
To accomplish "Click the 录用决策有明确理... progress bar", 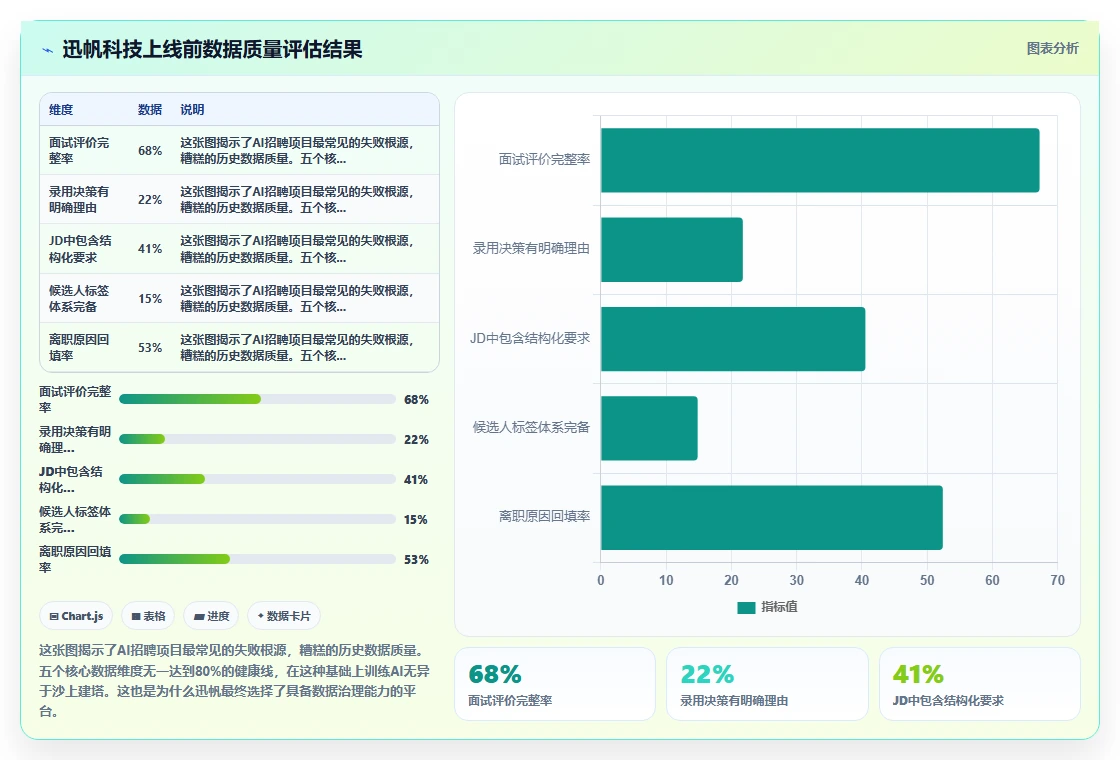I will point(257,439).
